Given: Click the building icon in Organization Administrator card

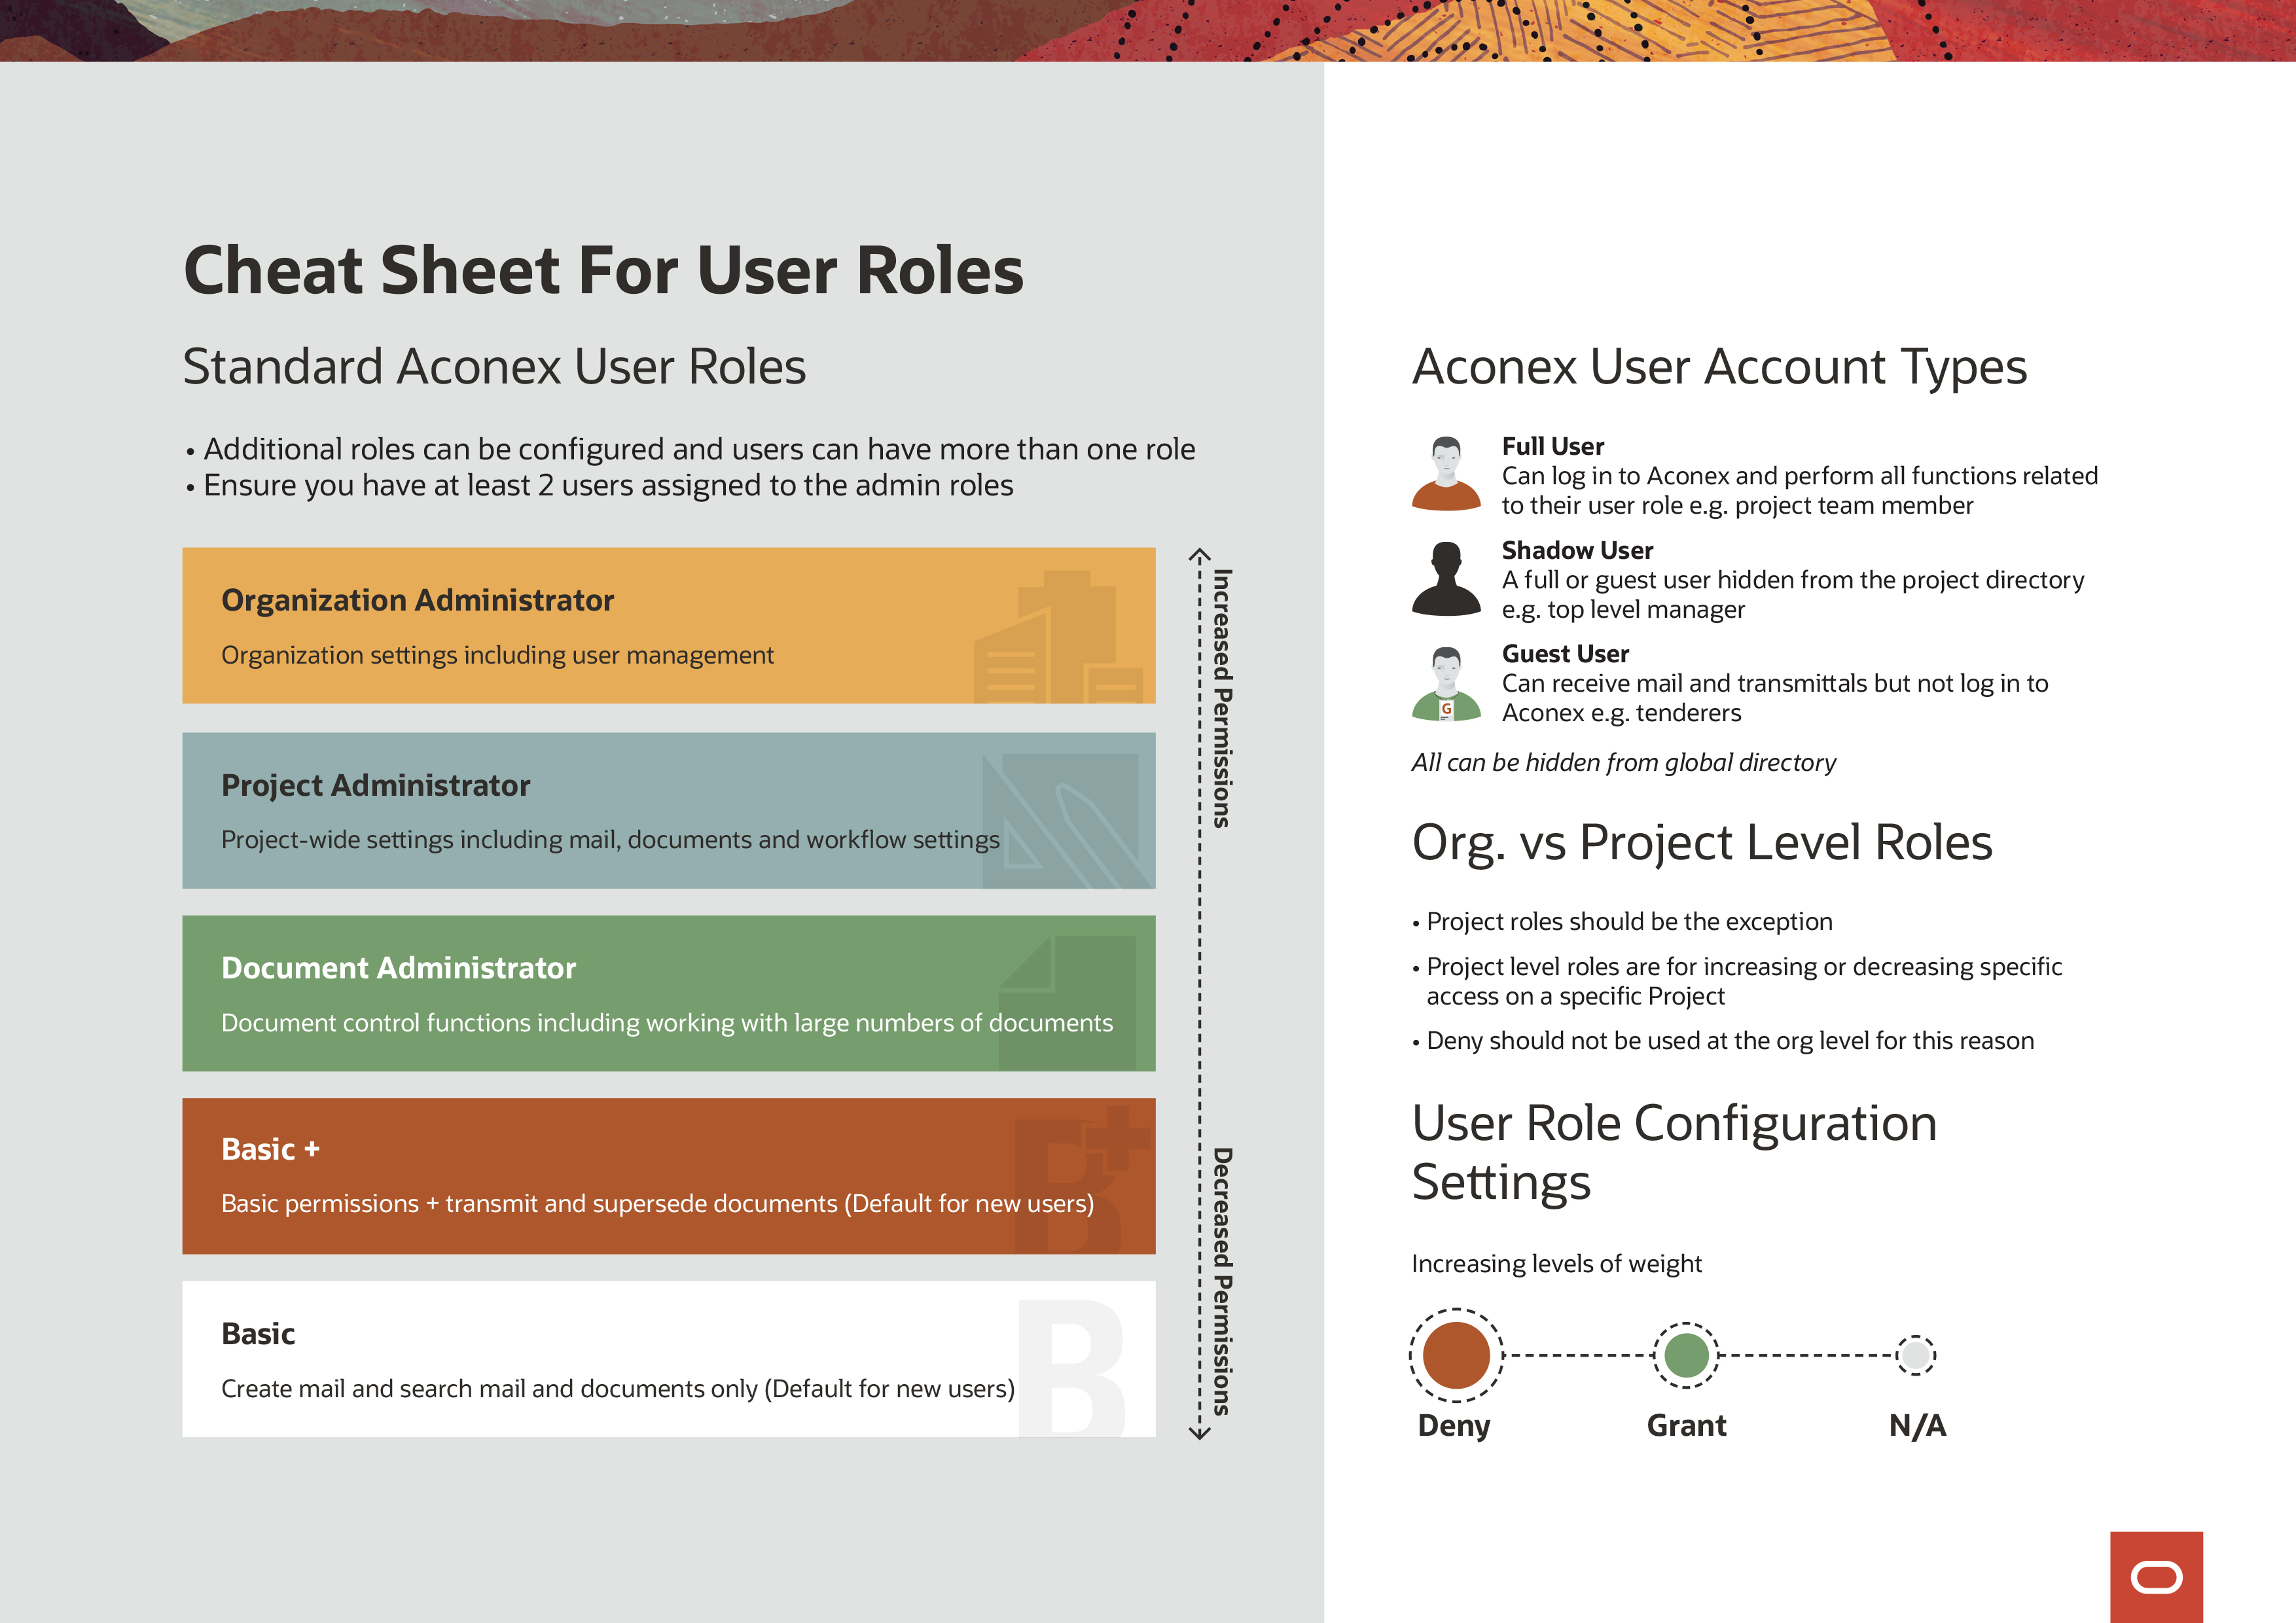Looking at the screenshot, I should 1058,637.
